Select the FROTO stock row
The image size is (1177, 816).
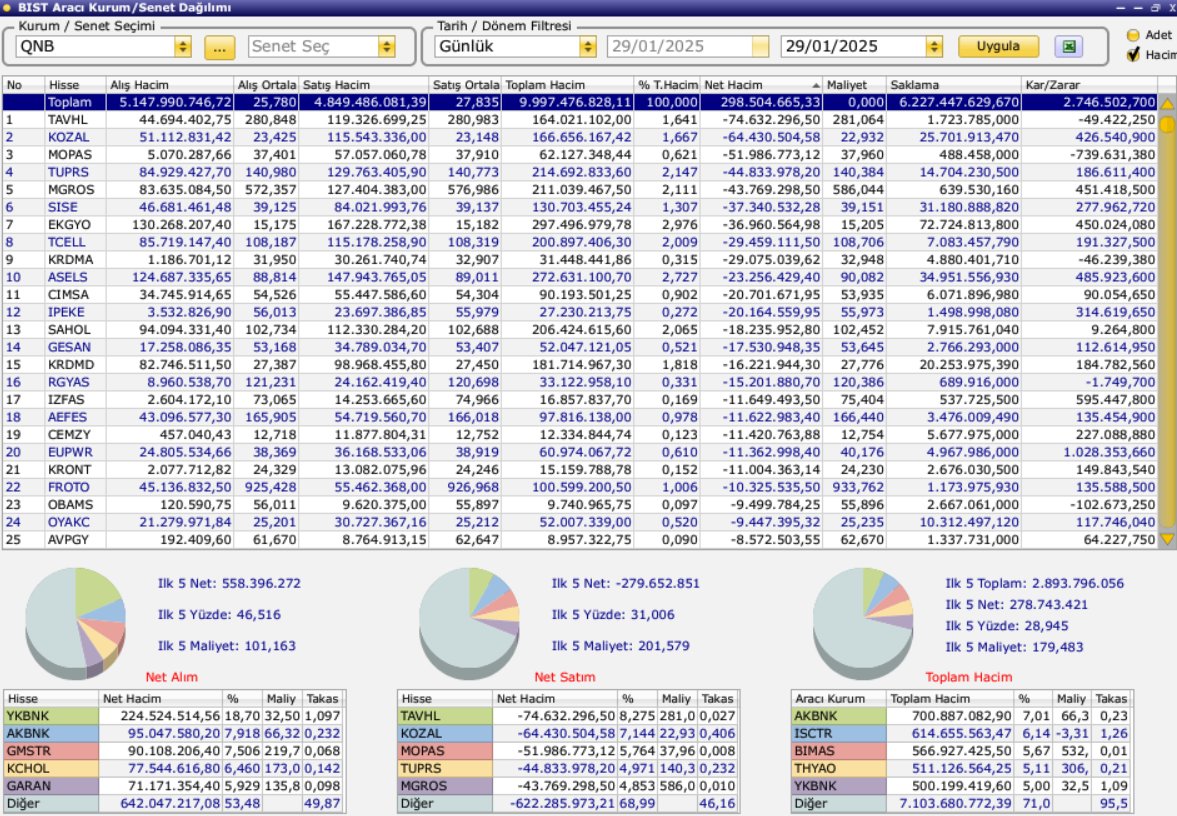[579, 487]
